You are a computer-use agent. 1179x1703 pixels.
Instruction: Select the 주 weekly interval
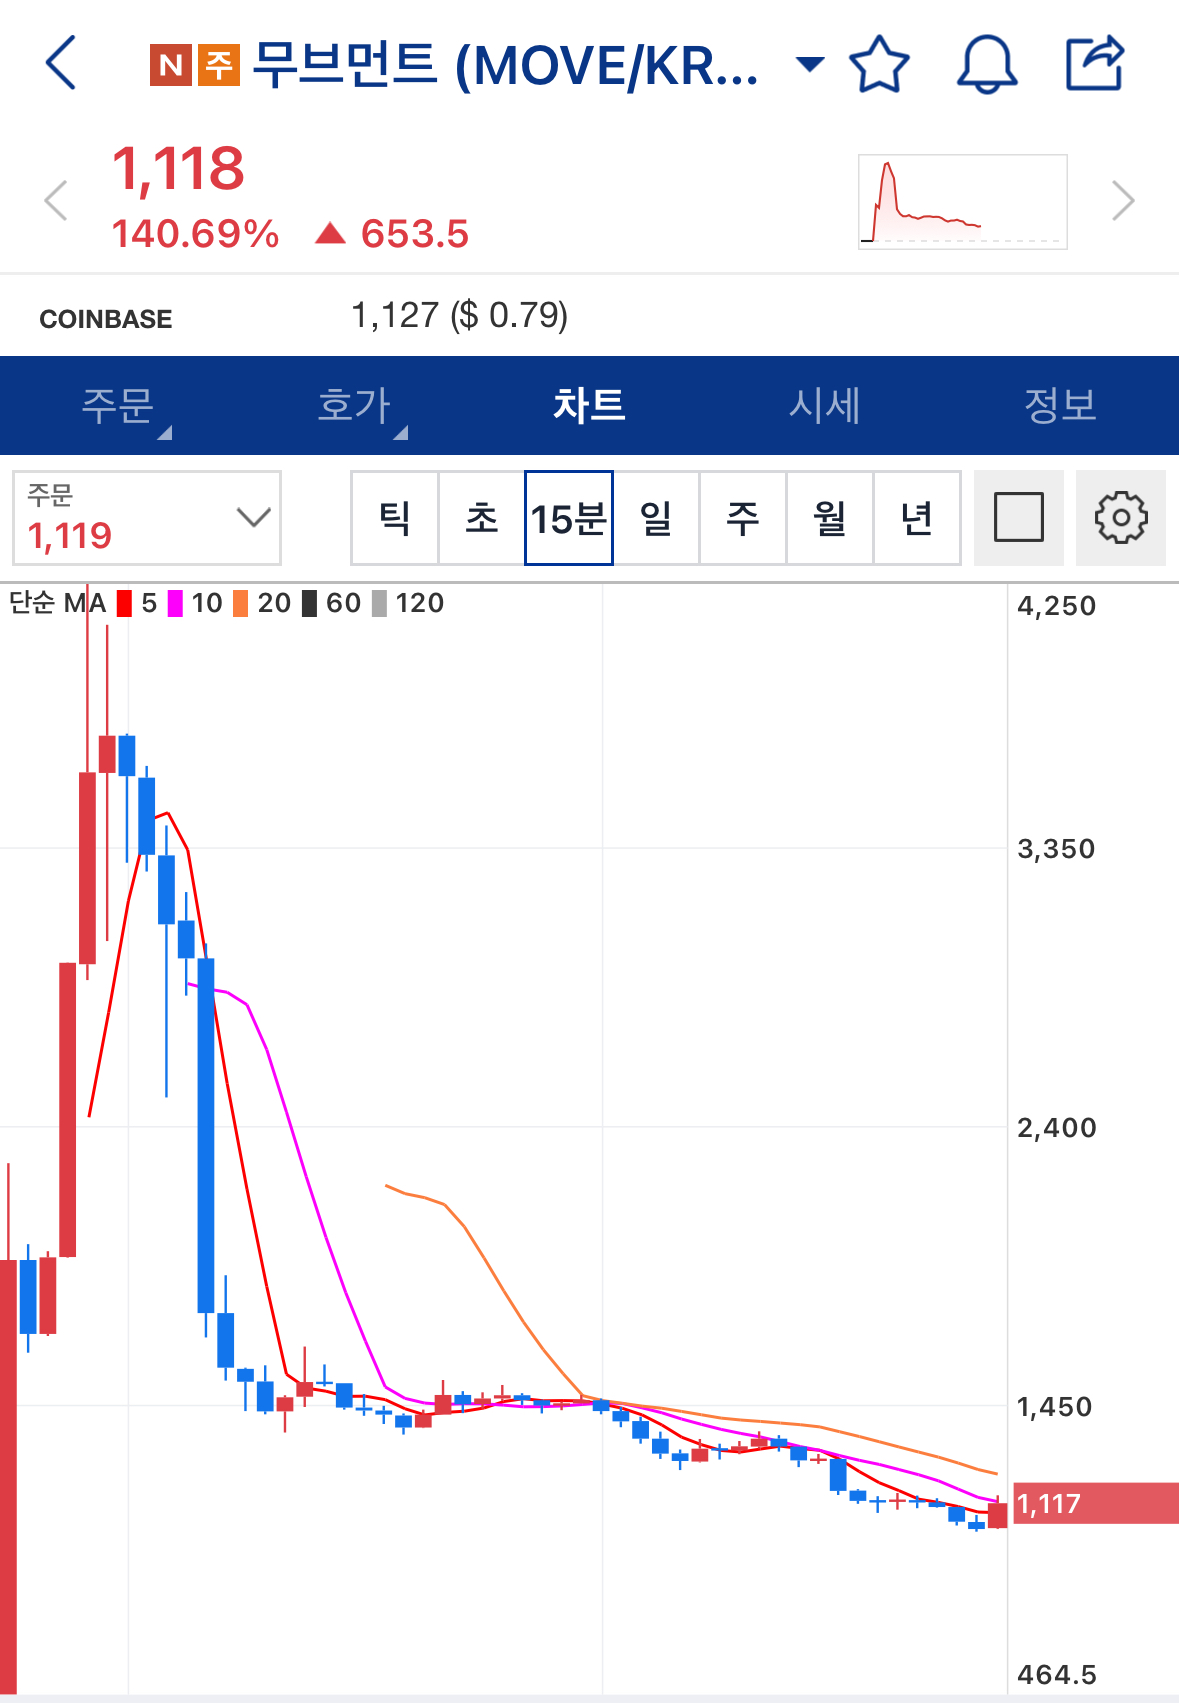pyautogui.click(x=743, y=518)
